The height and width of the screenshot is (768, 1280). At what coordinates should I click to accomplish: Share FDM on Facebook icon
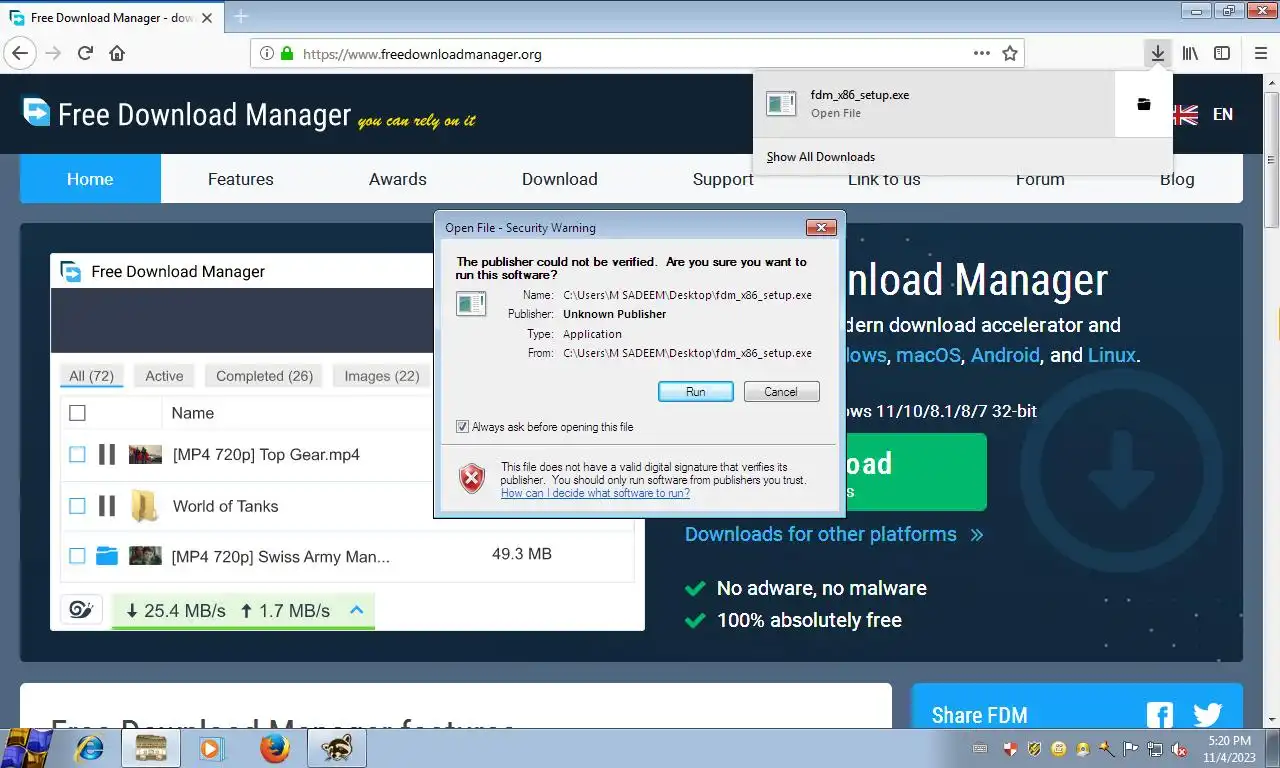1160,715
